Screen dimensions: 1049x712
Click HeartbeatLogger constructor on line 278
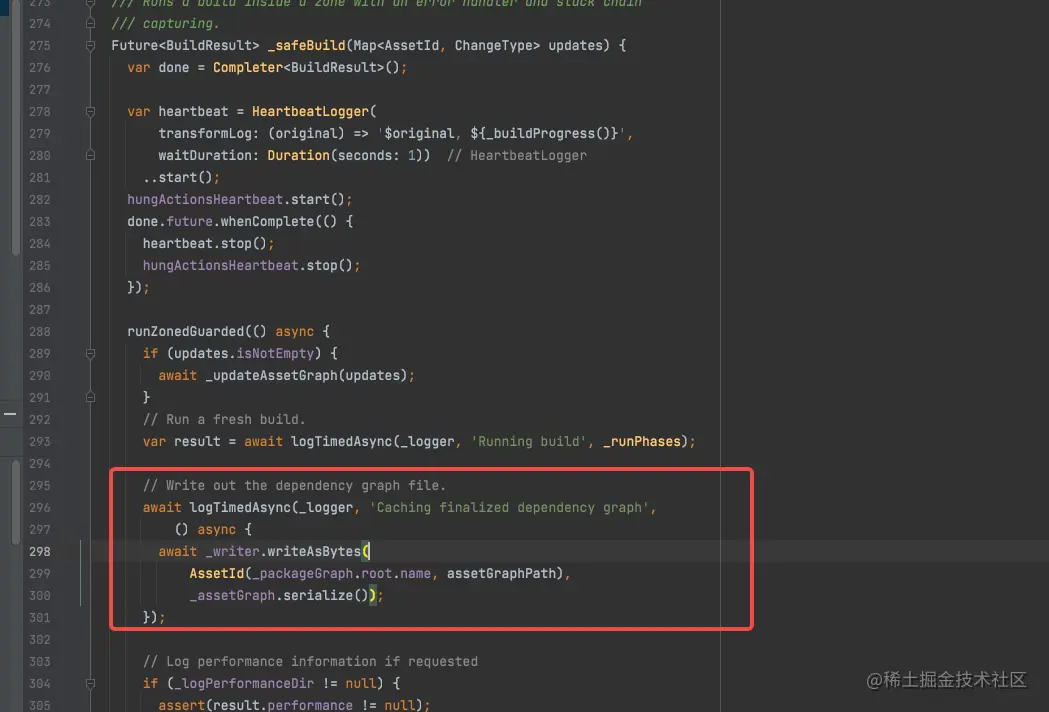310,112
